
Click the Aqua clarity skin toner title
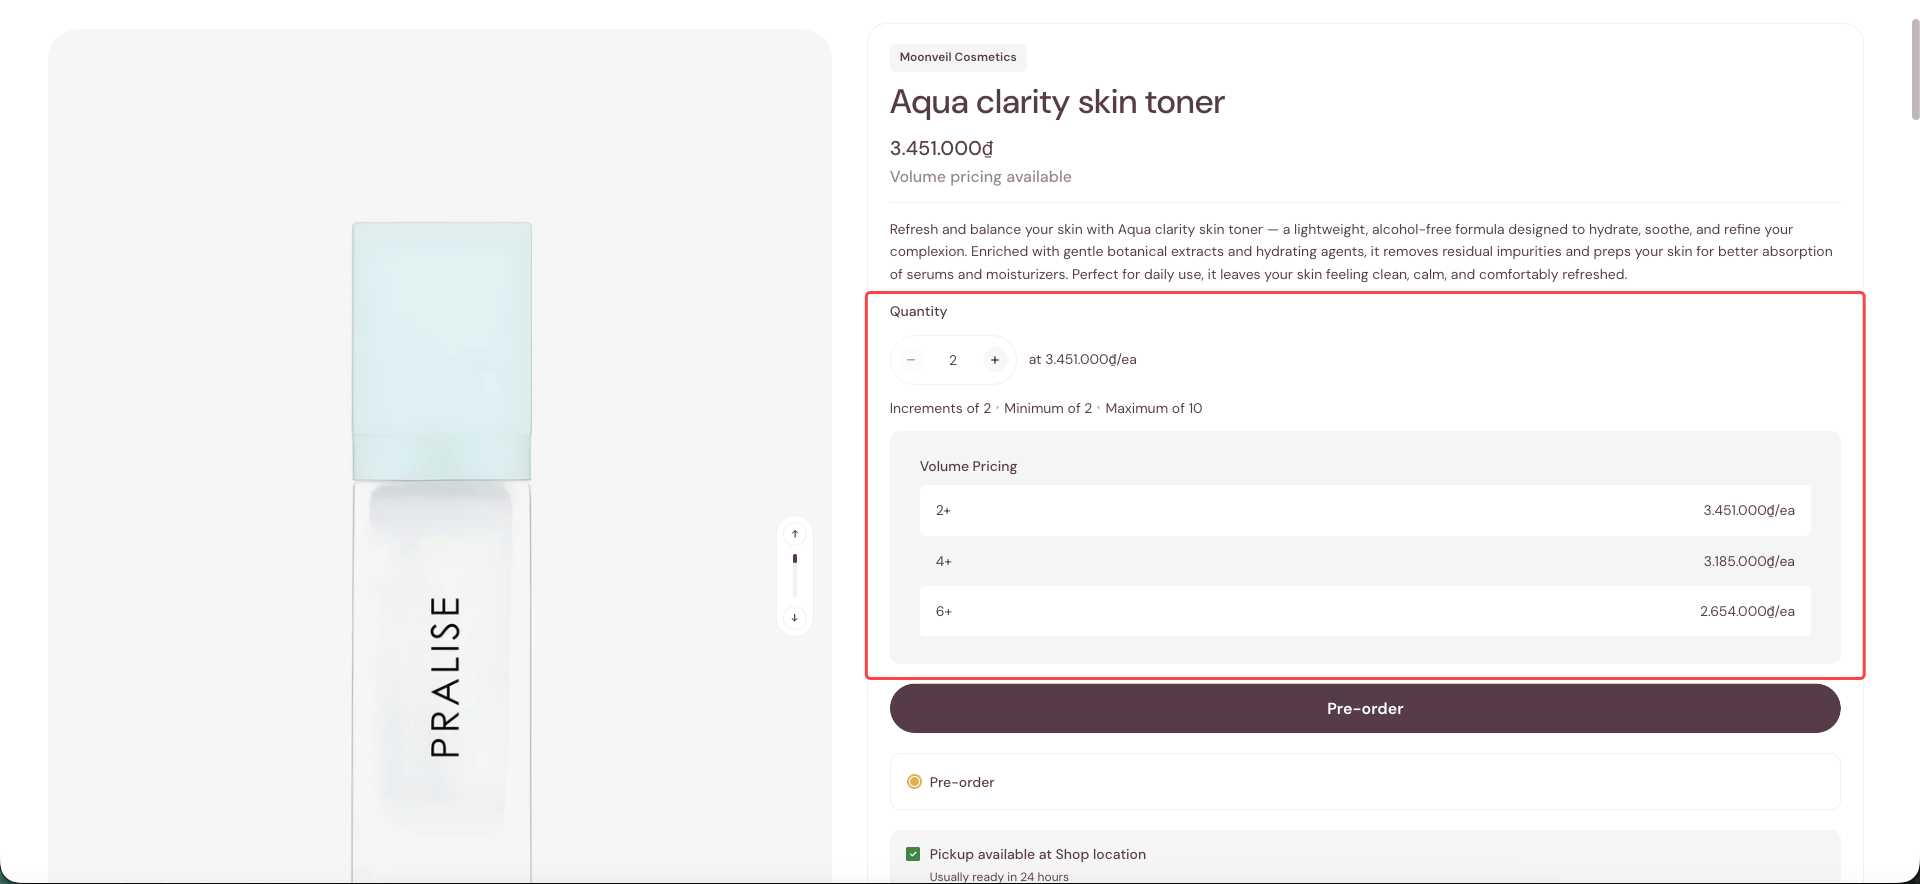point(1057,102)
